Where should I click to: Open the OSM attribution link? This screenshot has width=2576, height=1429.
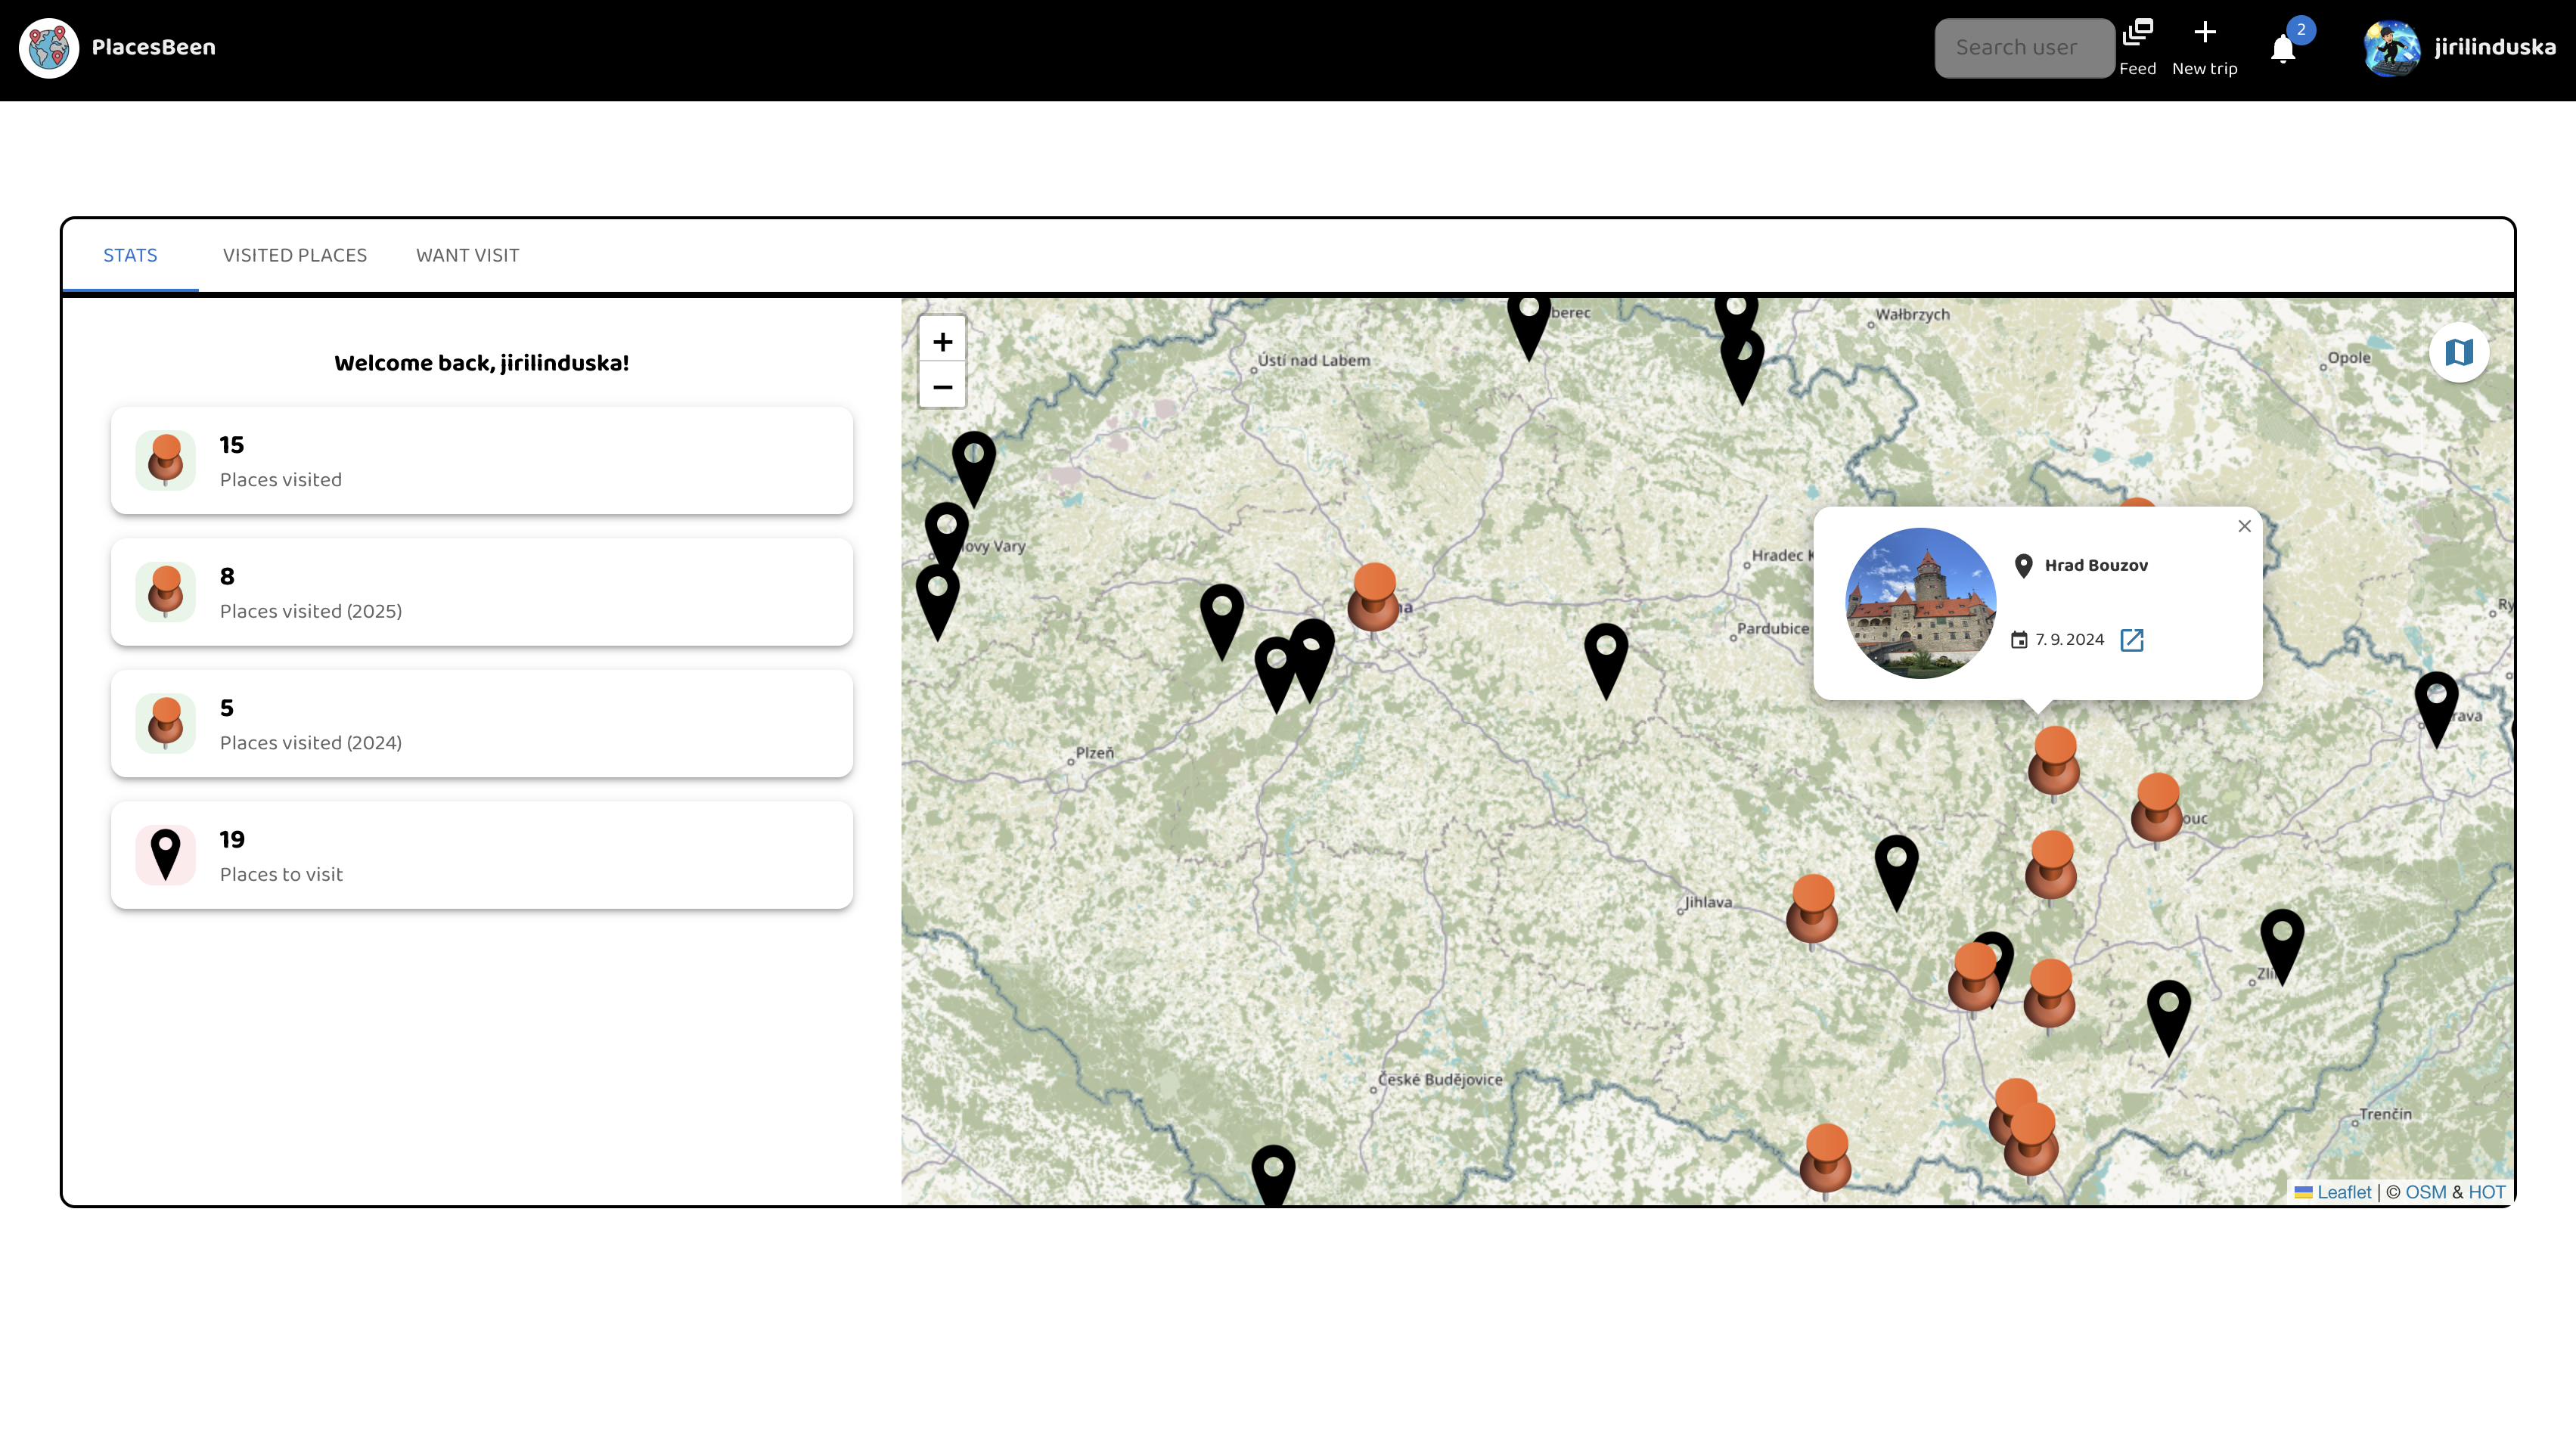coord(2425,1192)
